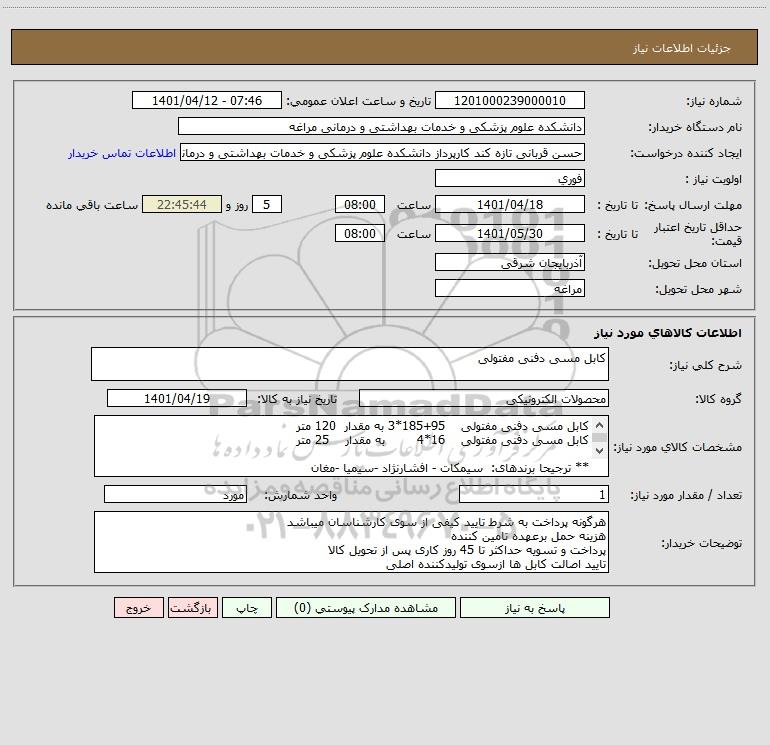This screenshot has width=770, height=745.
Task: Click label 'نام دستگاه خریدار:'
Action: click(x=695, y=128)
